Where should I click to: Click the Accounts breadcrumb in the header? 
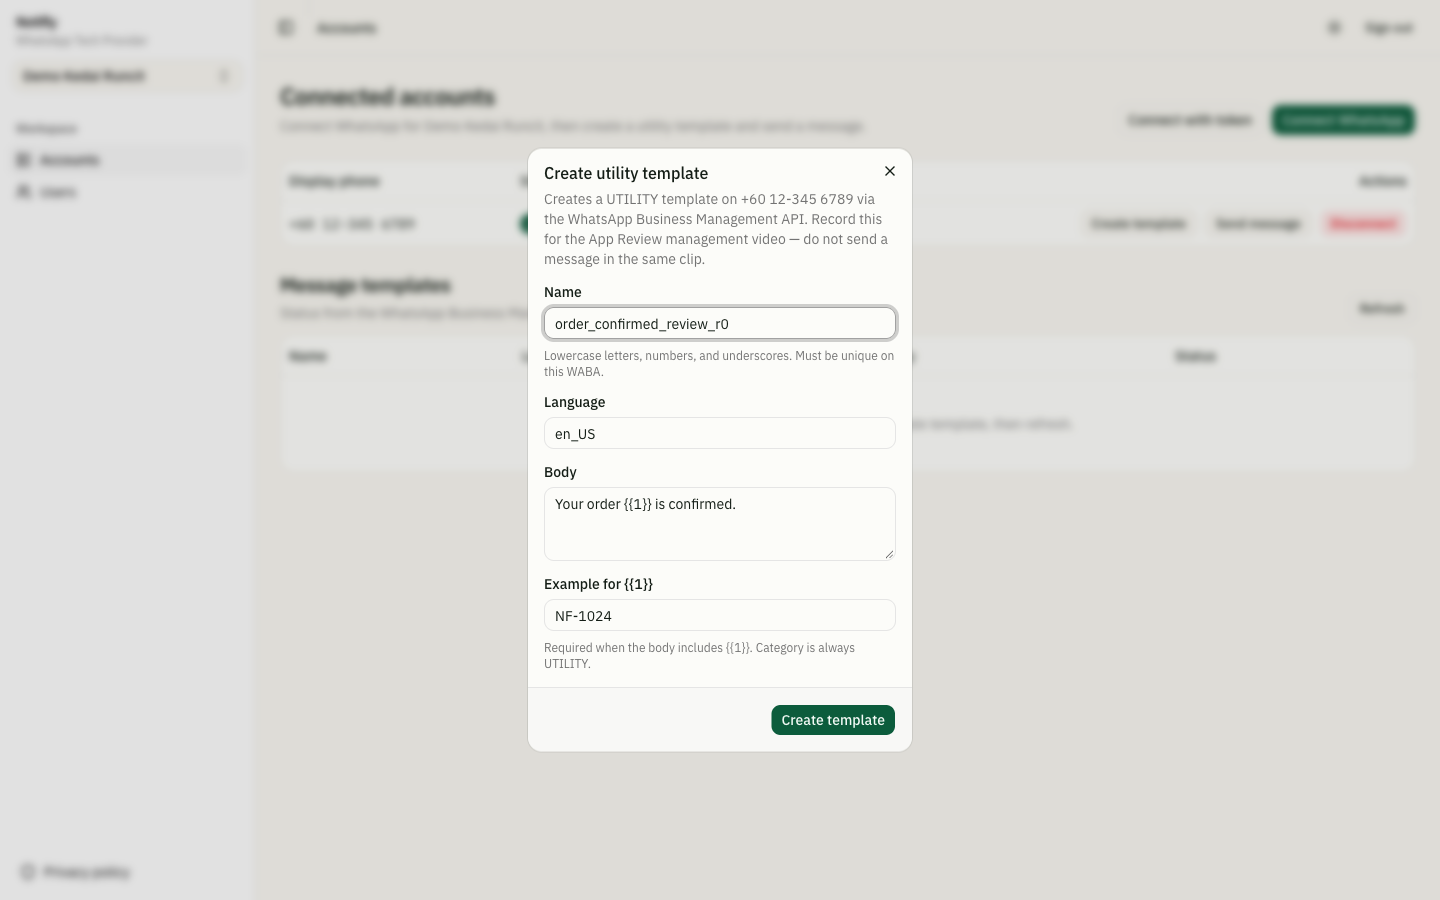(x=346, y=28)
